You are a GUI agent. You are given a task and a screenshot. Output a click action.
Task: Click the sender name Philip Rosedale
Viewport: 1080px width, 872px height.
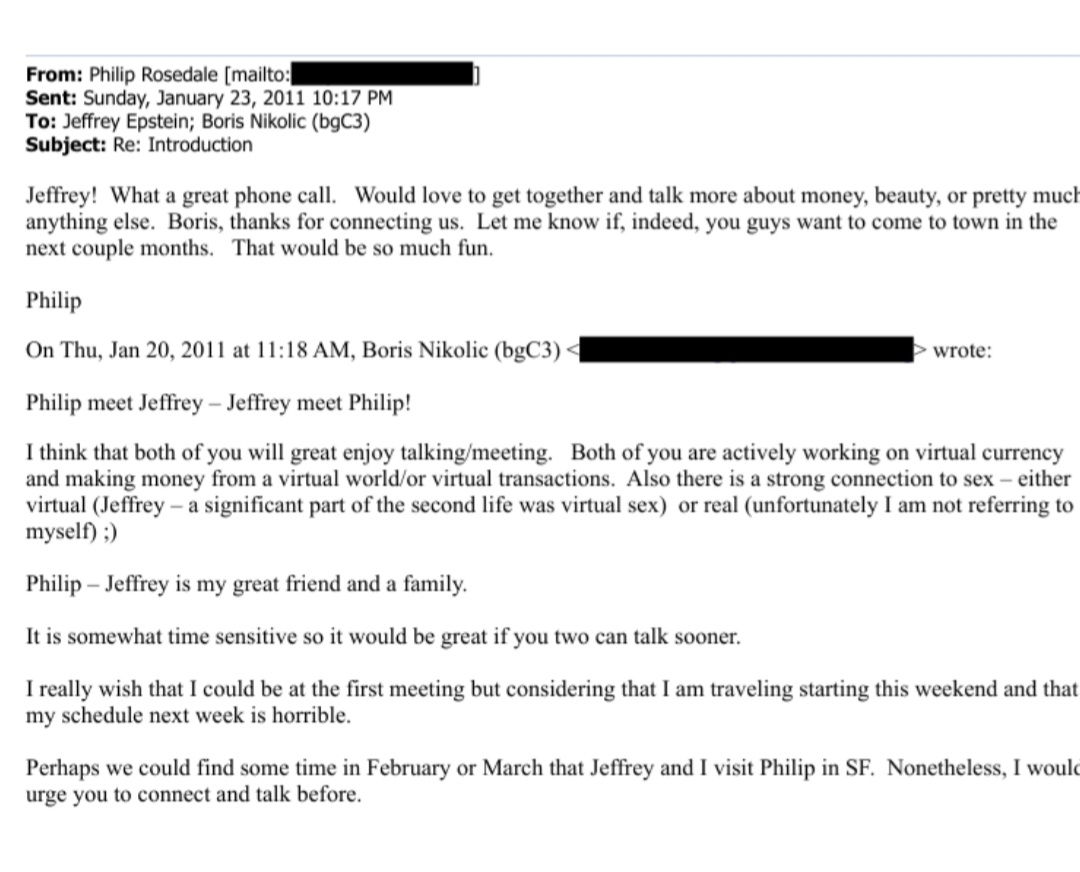pyautogui.click(x=154, y=74)
